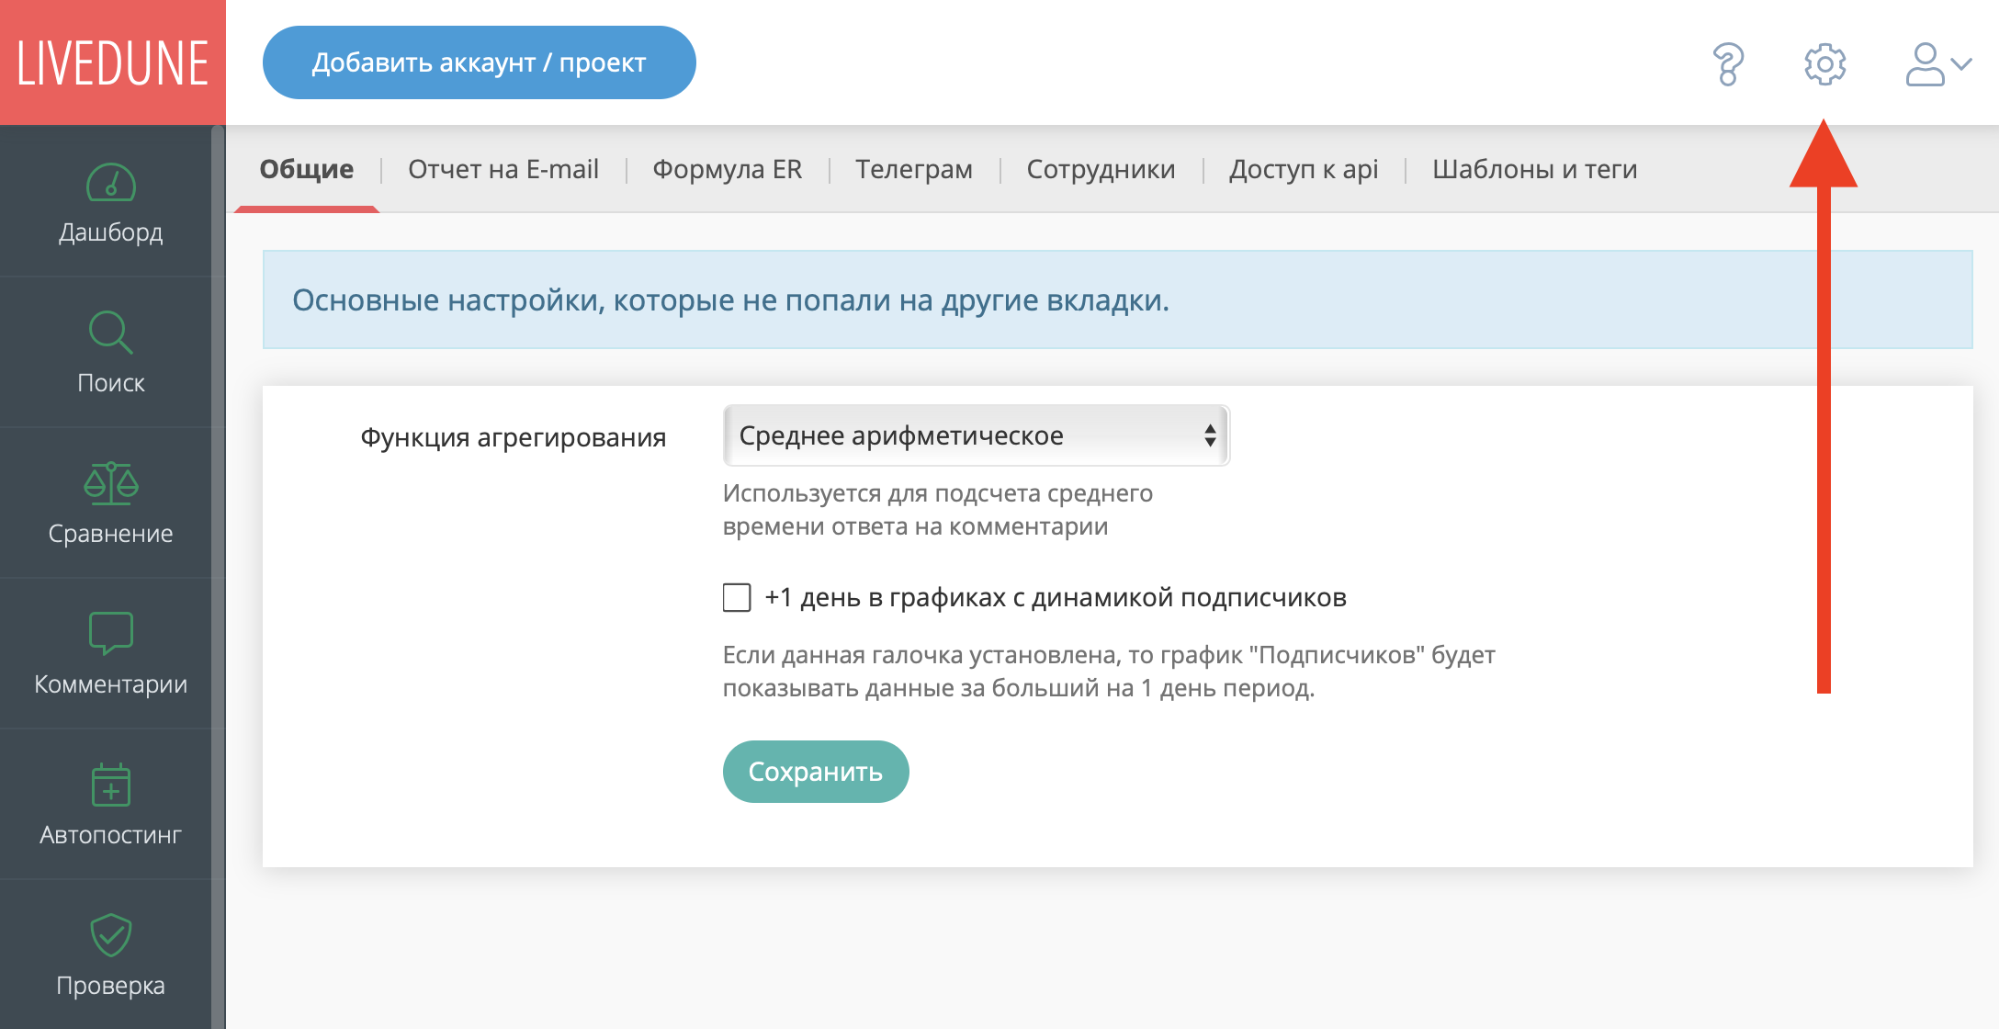Image resolution: width=1999 pixels, height=1029 pixels.
Task: Open the Функция агрегирования dropdown
Action: pos(976,435)
